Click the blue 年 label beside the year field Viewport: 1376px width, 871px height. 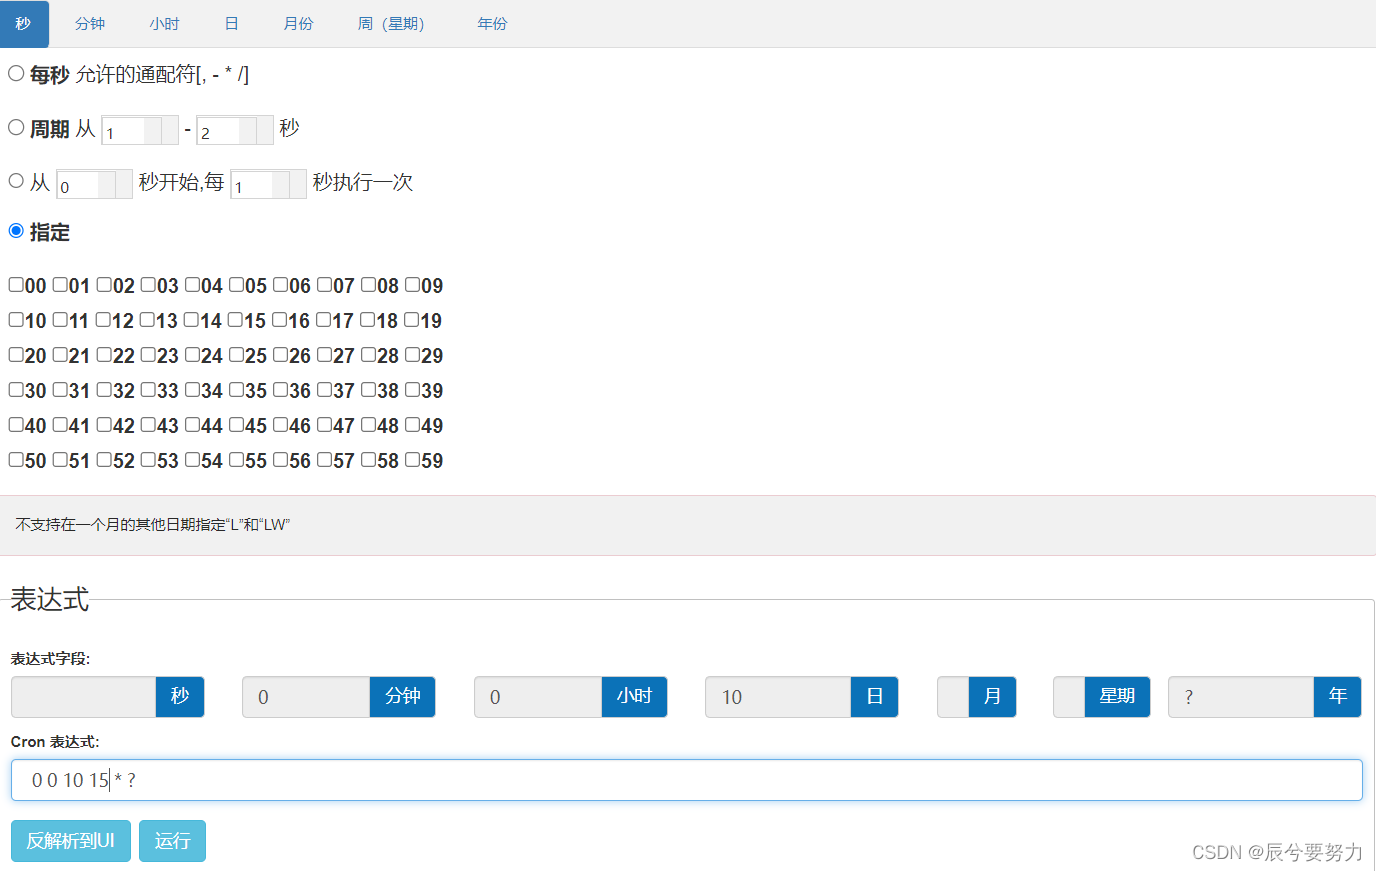[1337, 697]
